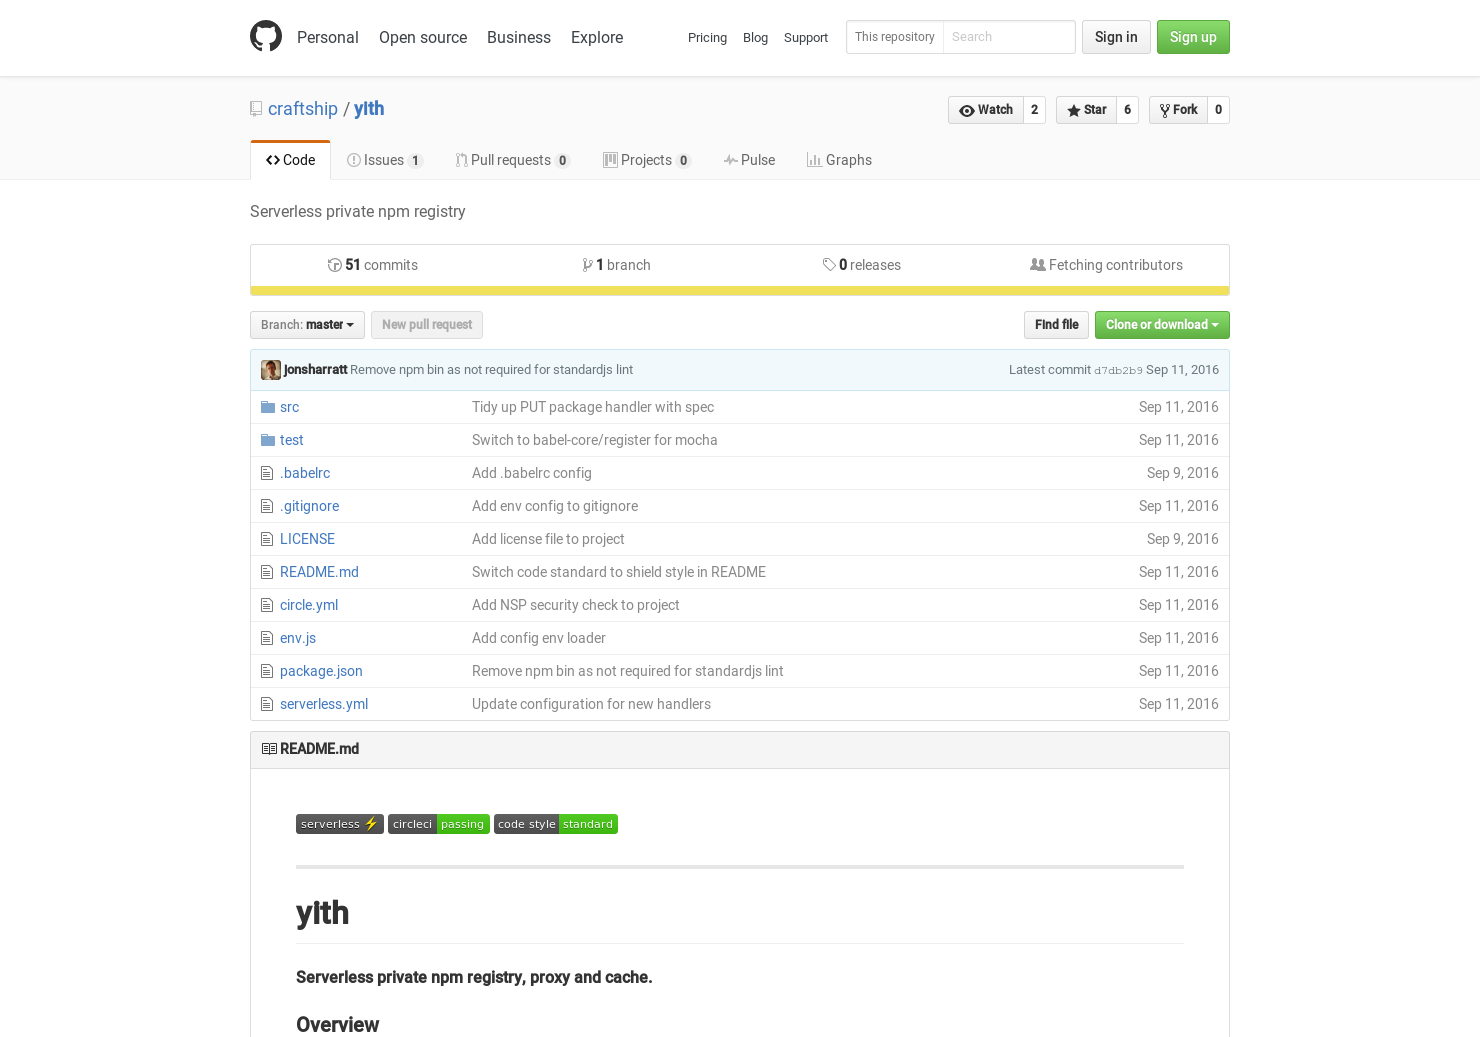Open the Personal menu item

coord(328,37)
